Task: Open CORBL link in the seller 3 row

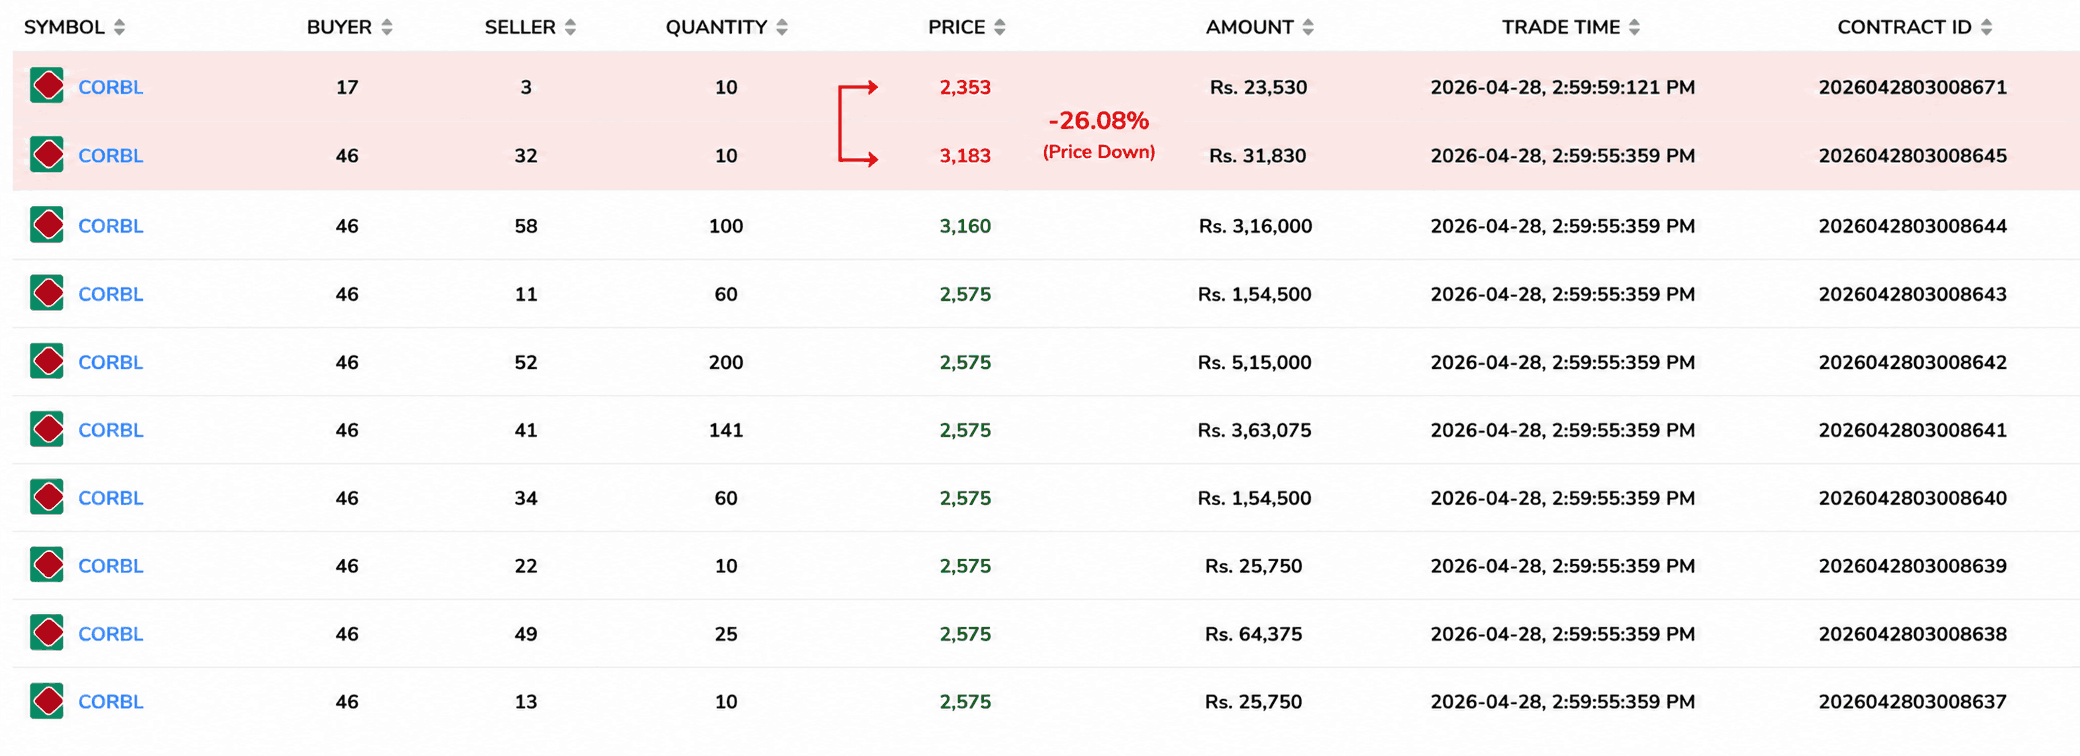Action: (111, 88)
